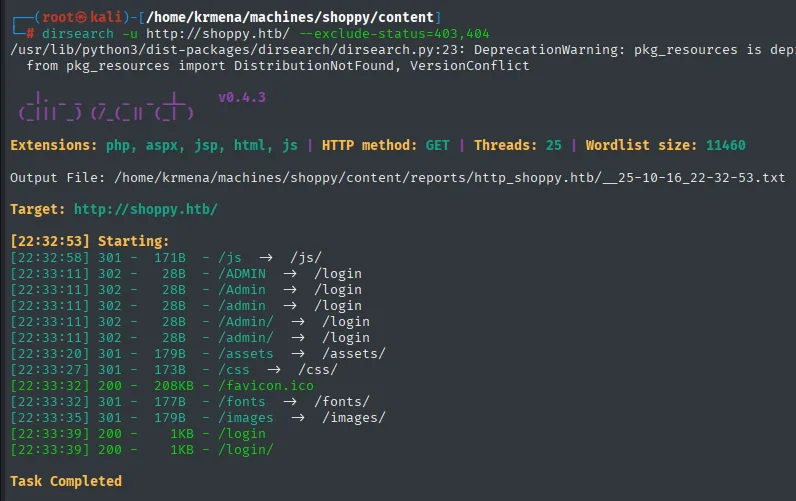Click the 'from pkg_resources import' line
This screenshot has width=796, height=501.
click(x=278, y=66)
